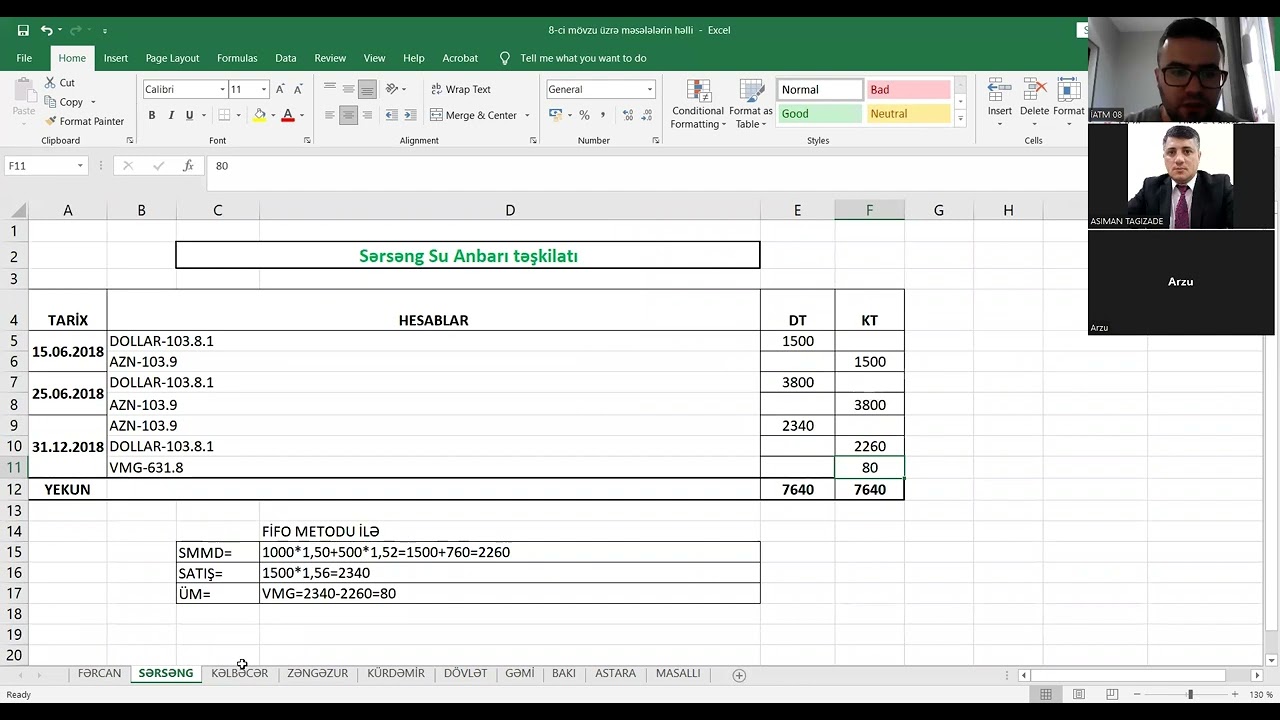Open Conditional Formatting
The height and width of the screenshot is (720, 1280).
coord(697,104)
